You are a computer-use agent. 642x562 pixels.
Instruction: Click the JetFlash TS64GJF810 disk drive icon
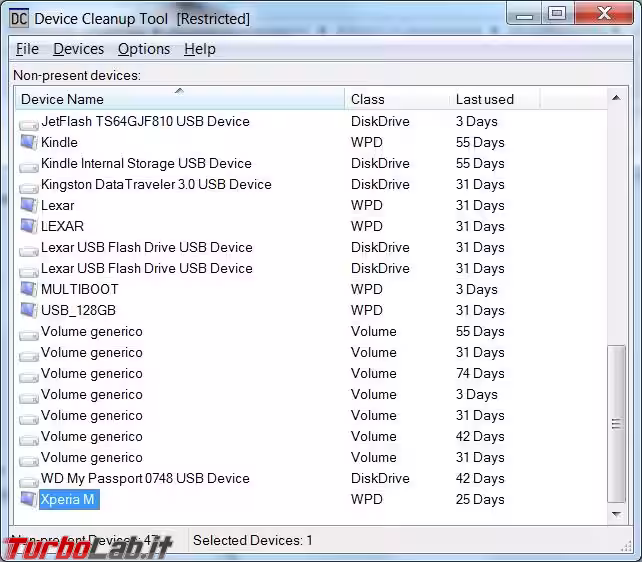coord(28,122)
